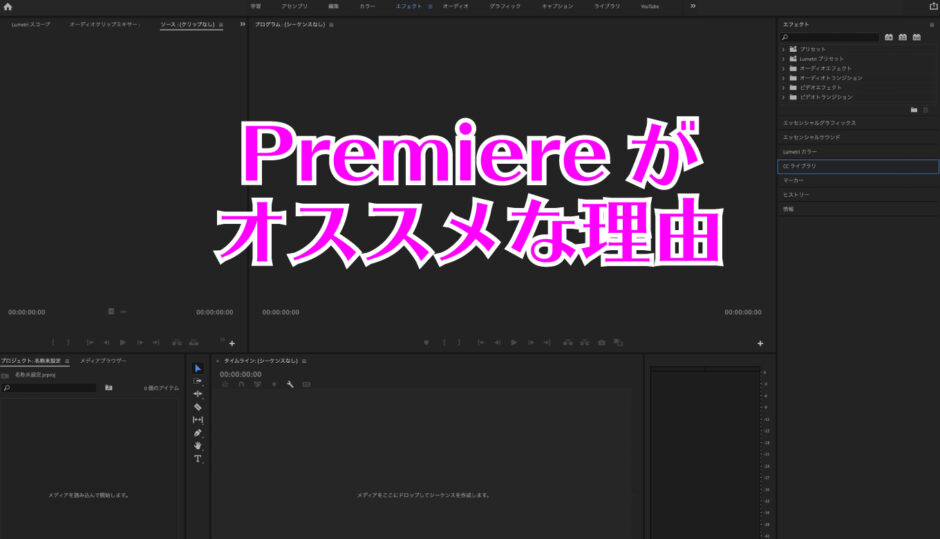Create new custom bin in Effects panel
The image size is (940, 539).
(x=914, y=110)
